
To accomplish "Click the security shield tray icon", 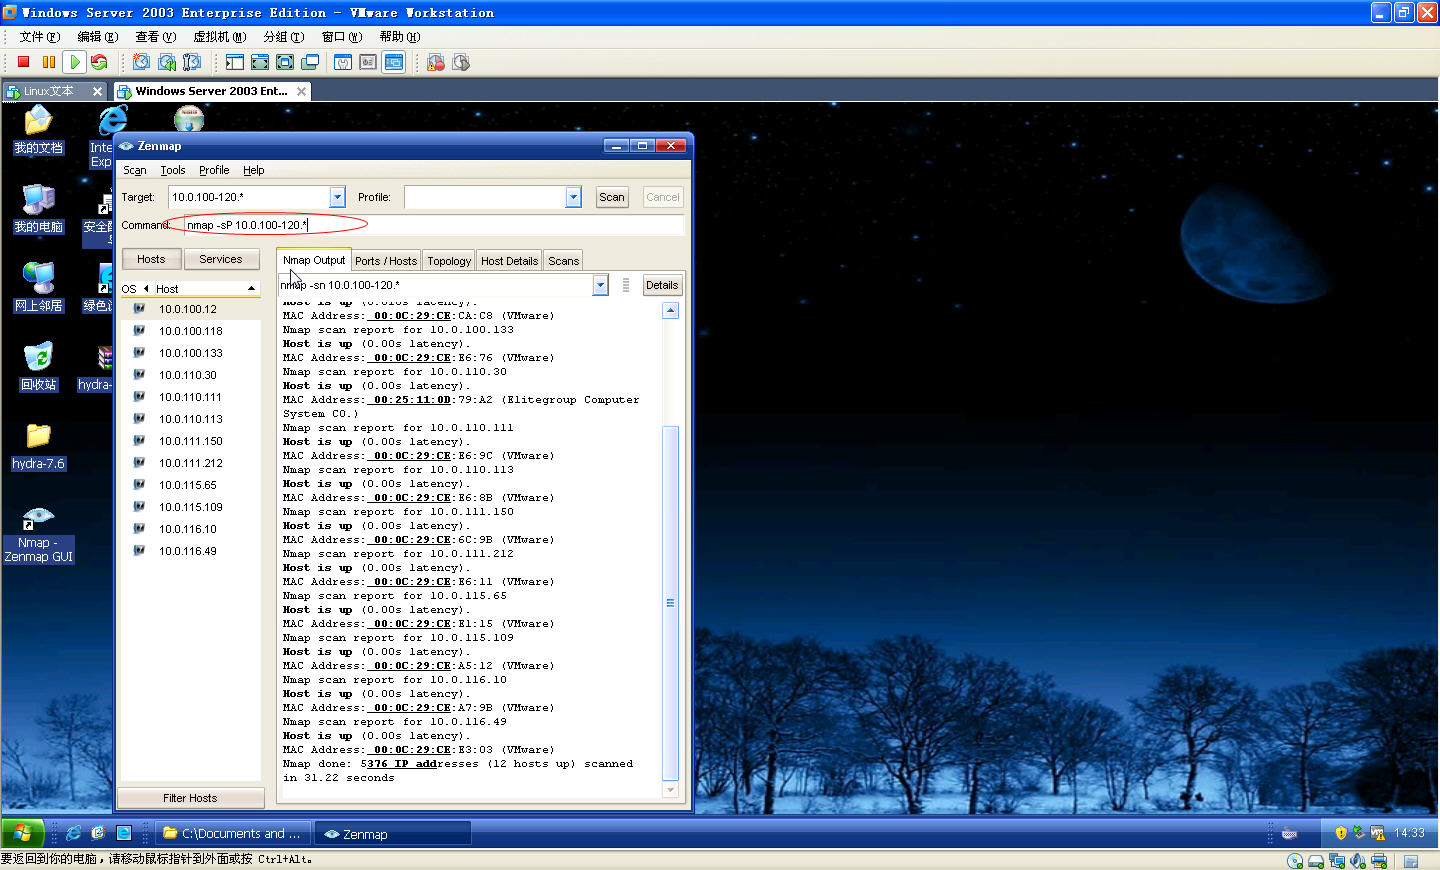I will point(1341,833).
